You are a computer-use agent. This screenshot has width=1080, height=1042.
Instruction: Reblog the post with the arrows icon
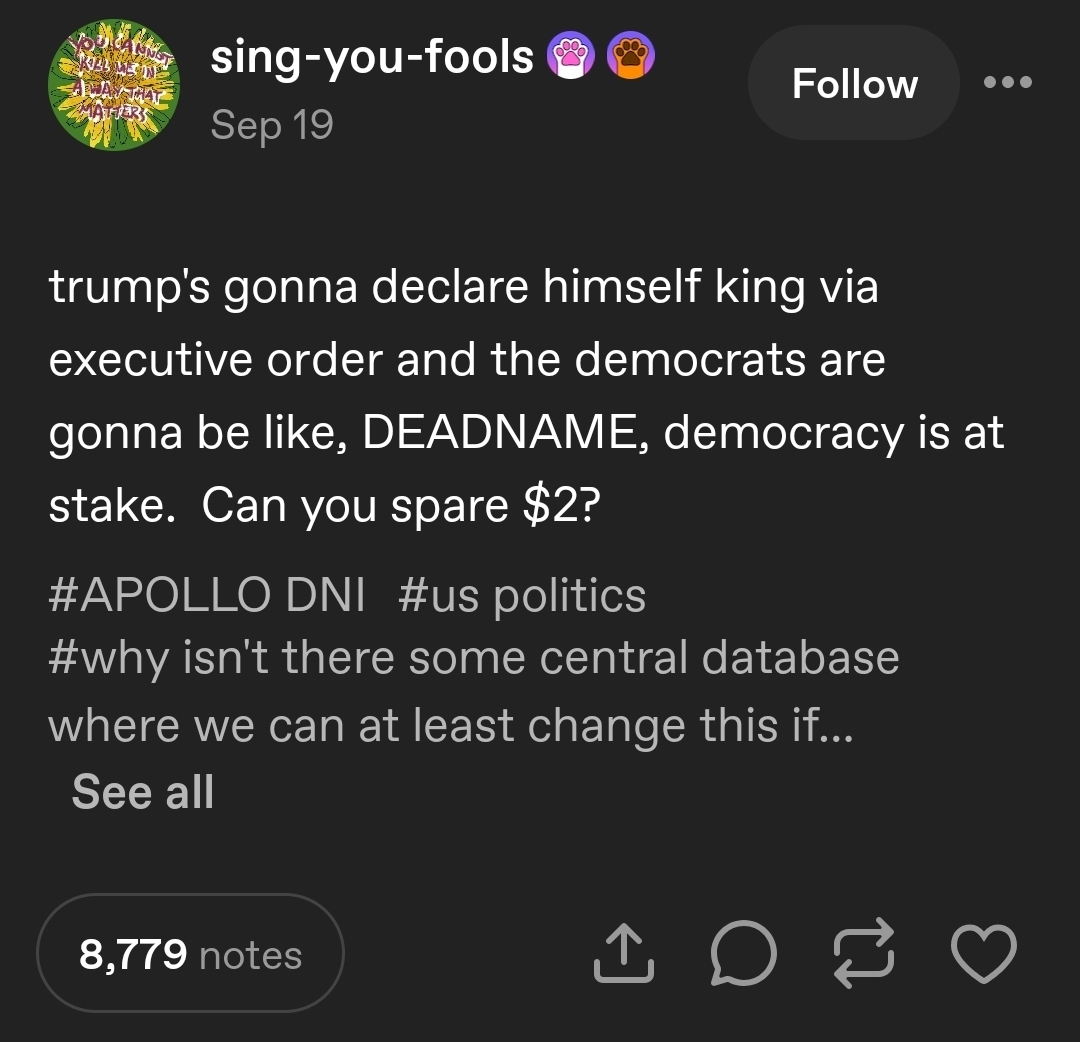tap(861, 953)
